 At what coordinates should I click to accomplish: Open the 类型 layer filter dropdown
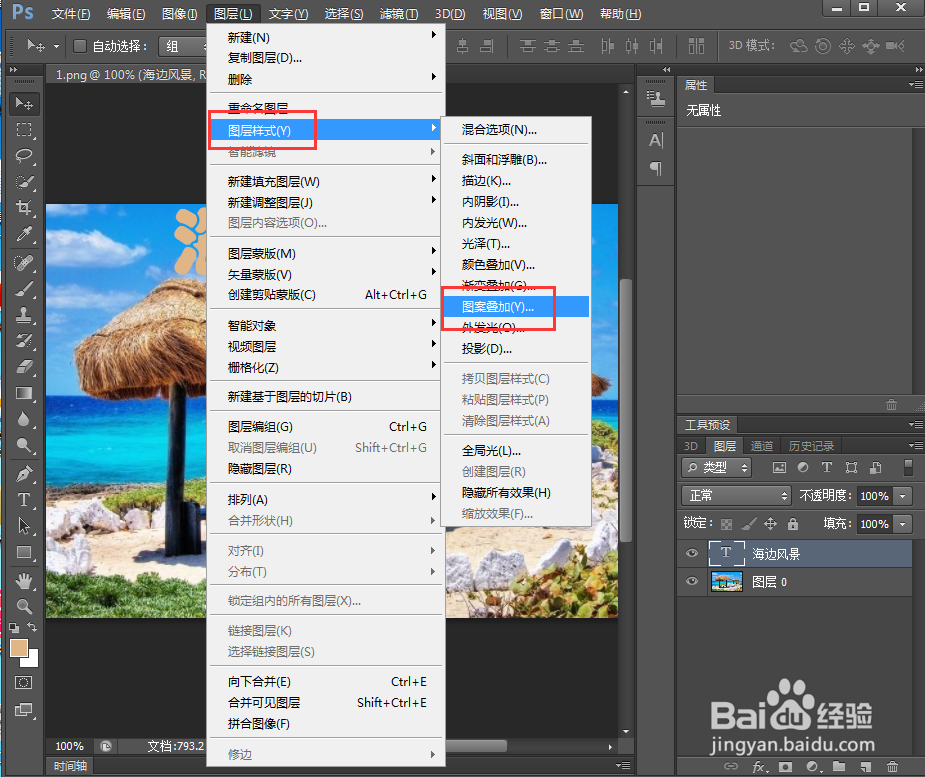click(x=715, y=468)
